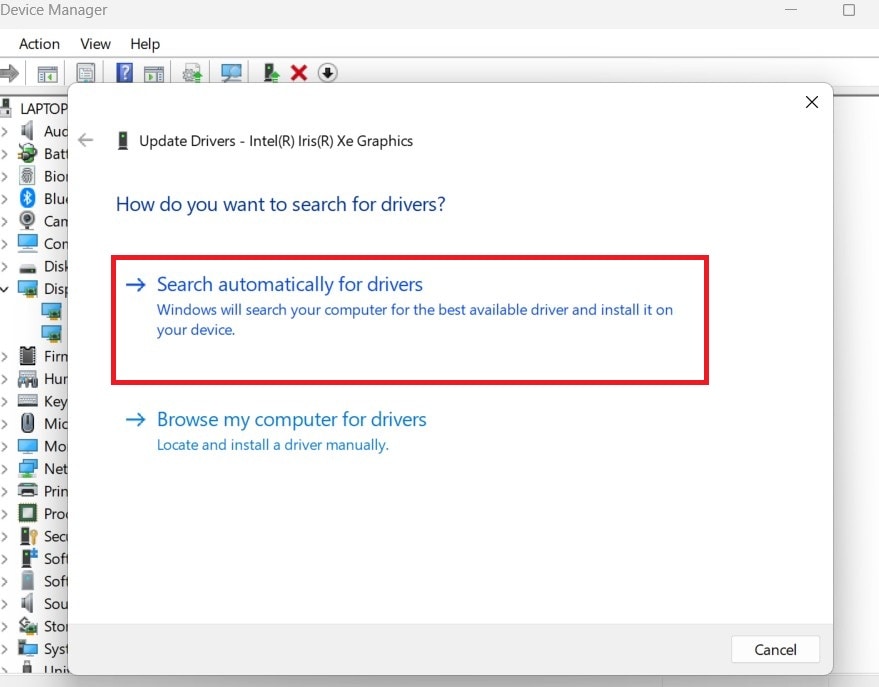
Task: Expand the Processors category chevron
Action: (x=4, y=514)
